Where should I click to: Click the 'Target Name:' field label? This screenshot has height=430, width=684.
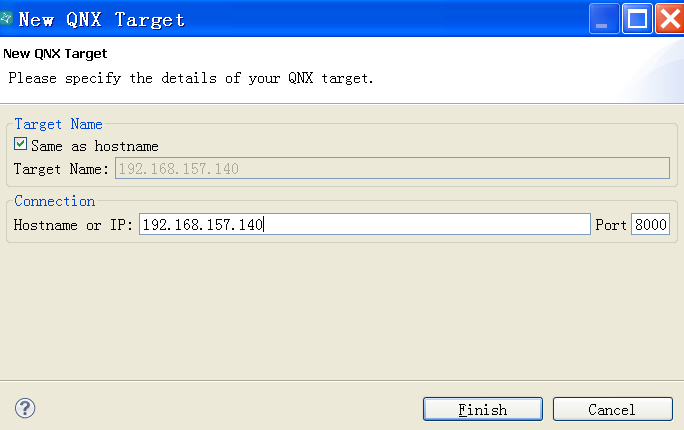click(x=61, y=169)
